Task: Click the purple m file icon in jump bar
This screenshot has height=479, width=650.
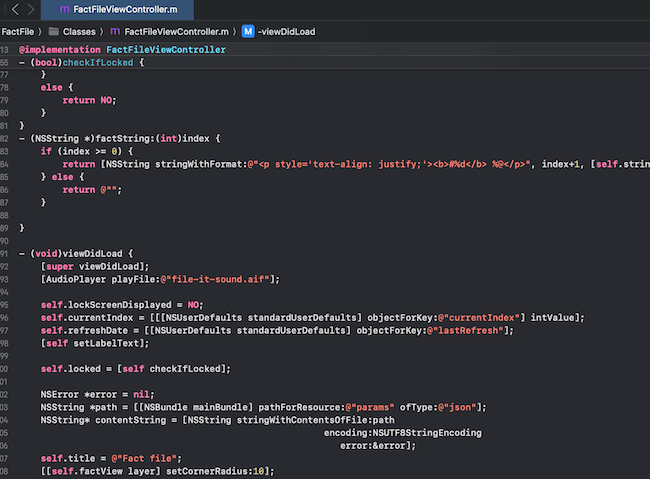Action: 114,31
